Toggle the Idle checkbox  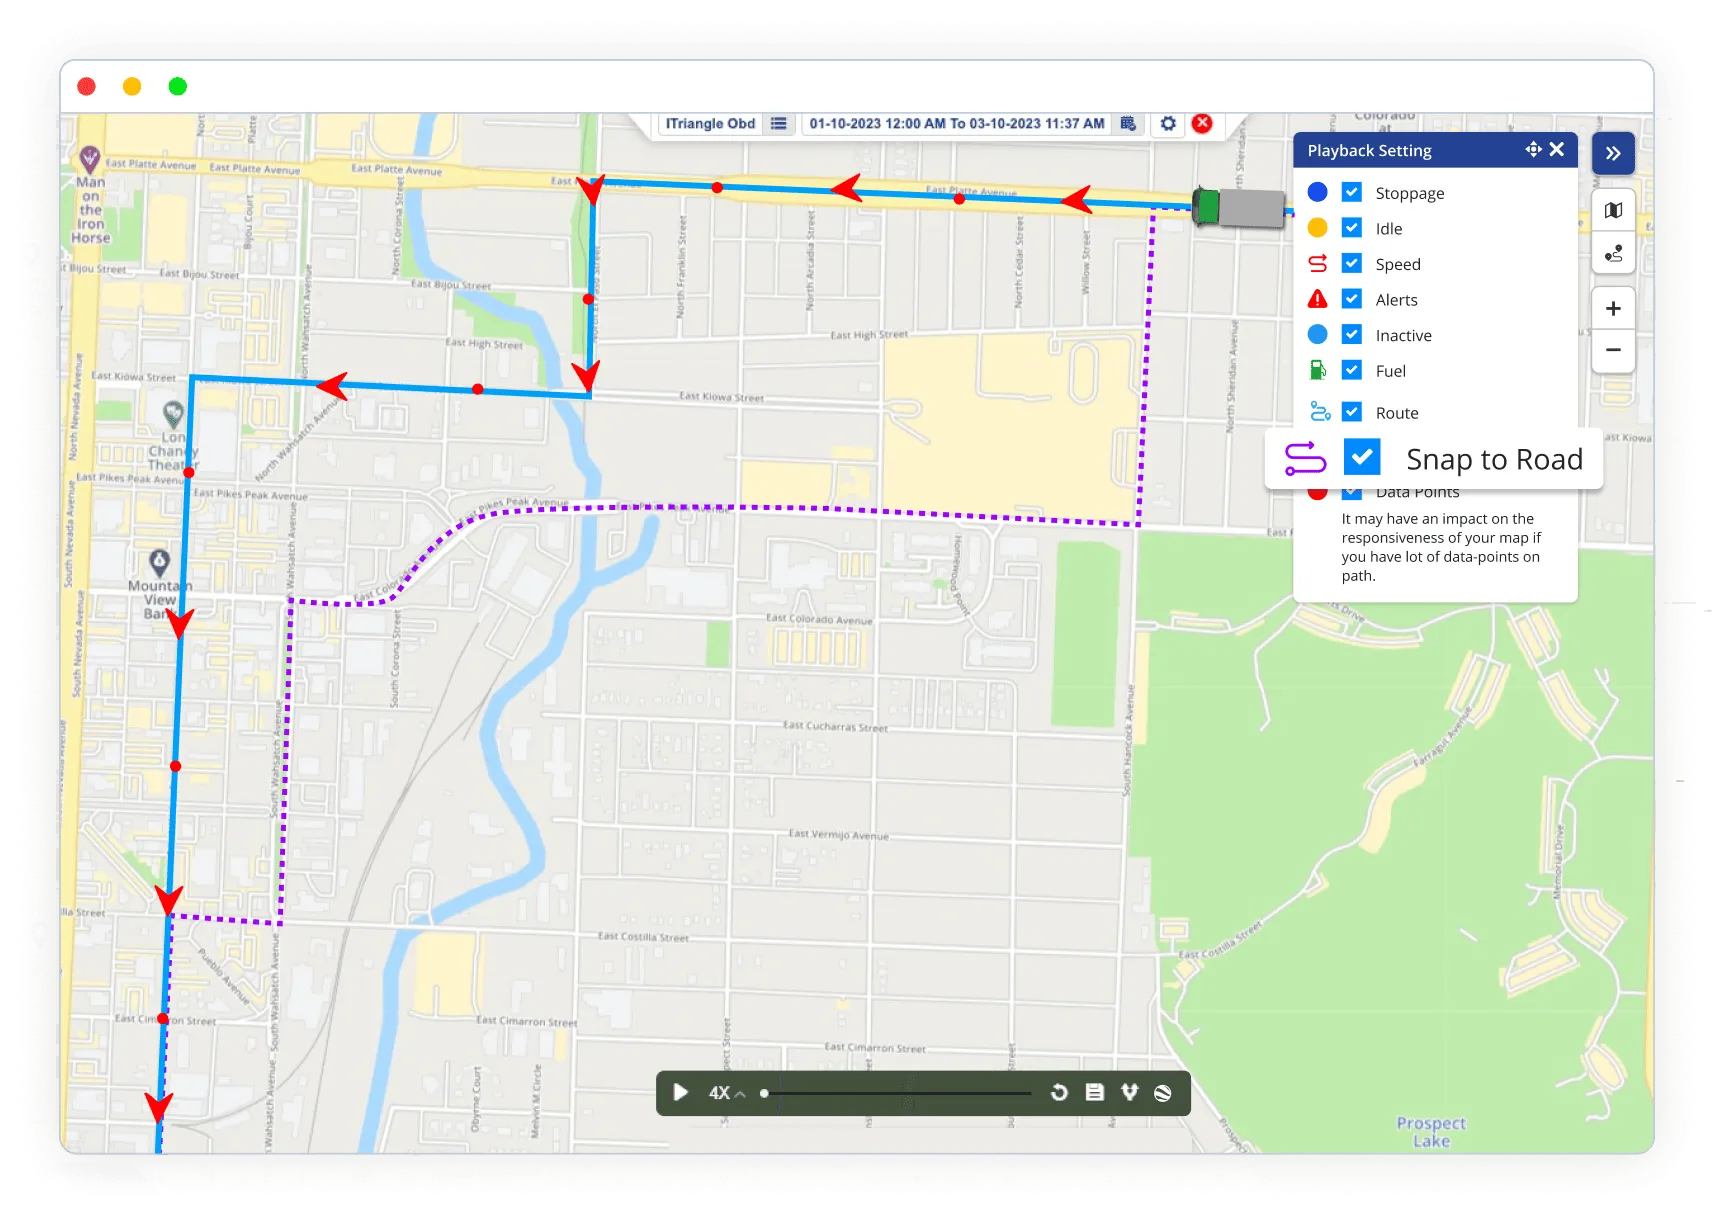click(x=1352, y=228)
